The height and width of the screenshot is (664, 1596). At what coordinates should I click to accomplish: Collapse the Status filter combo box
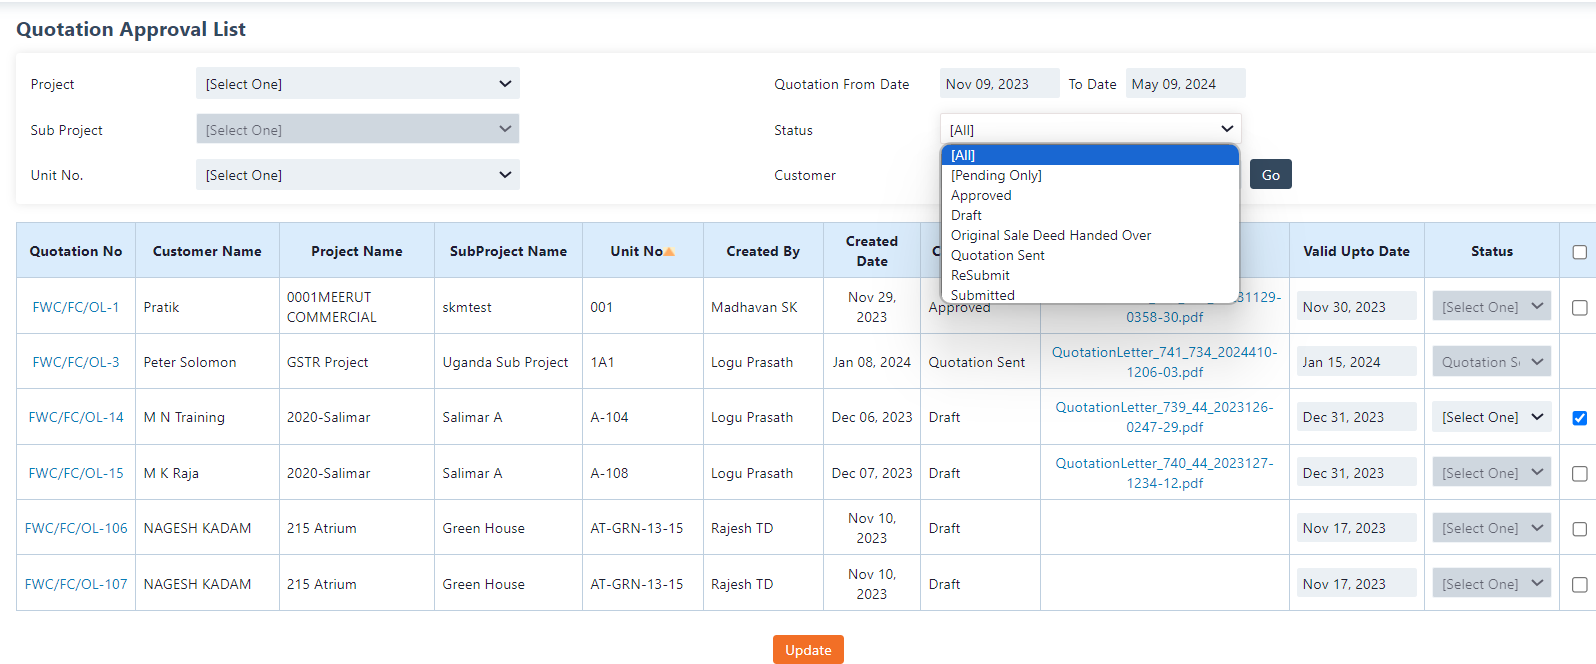(1090, 129)
